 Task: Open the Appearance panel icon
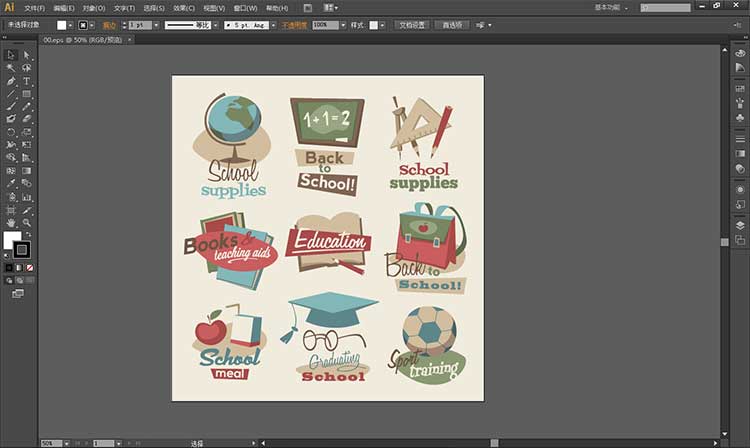[x=740, y=190]
